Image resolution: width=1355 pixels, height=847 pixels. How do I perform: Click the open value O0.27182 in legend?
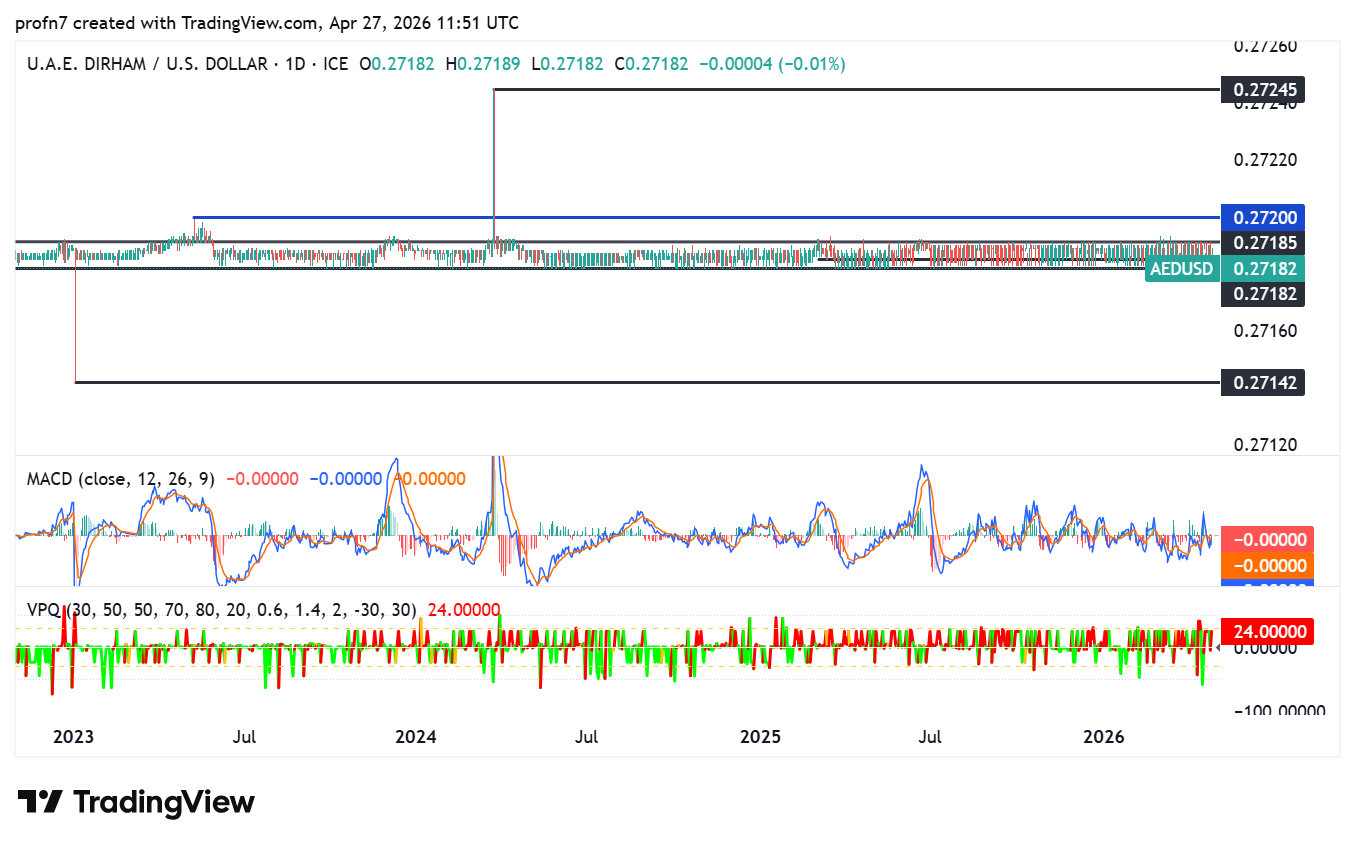[398, 64]
